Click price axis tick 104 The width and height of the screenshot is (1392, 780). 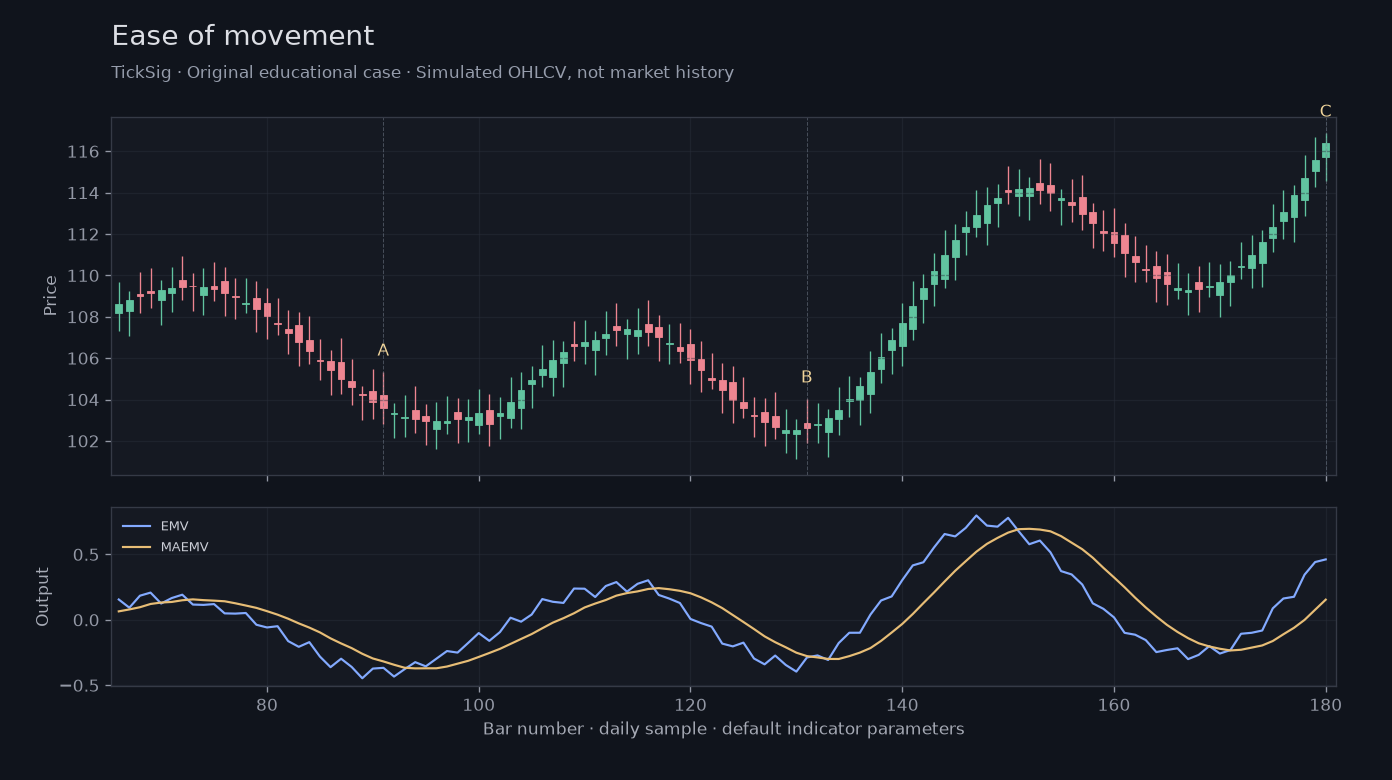click(83, 401)
